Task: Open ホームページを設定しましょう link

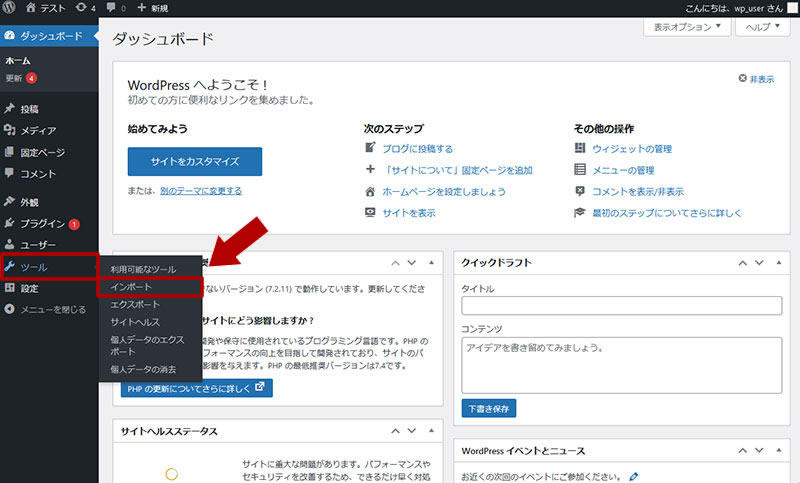Action: [x=444, y=192]
